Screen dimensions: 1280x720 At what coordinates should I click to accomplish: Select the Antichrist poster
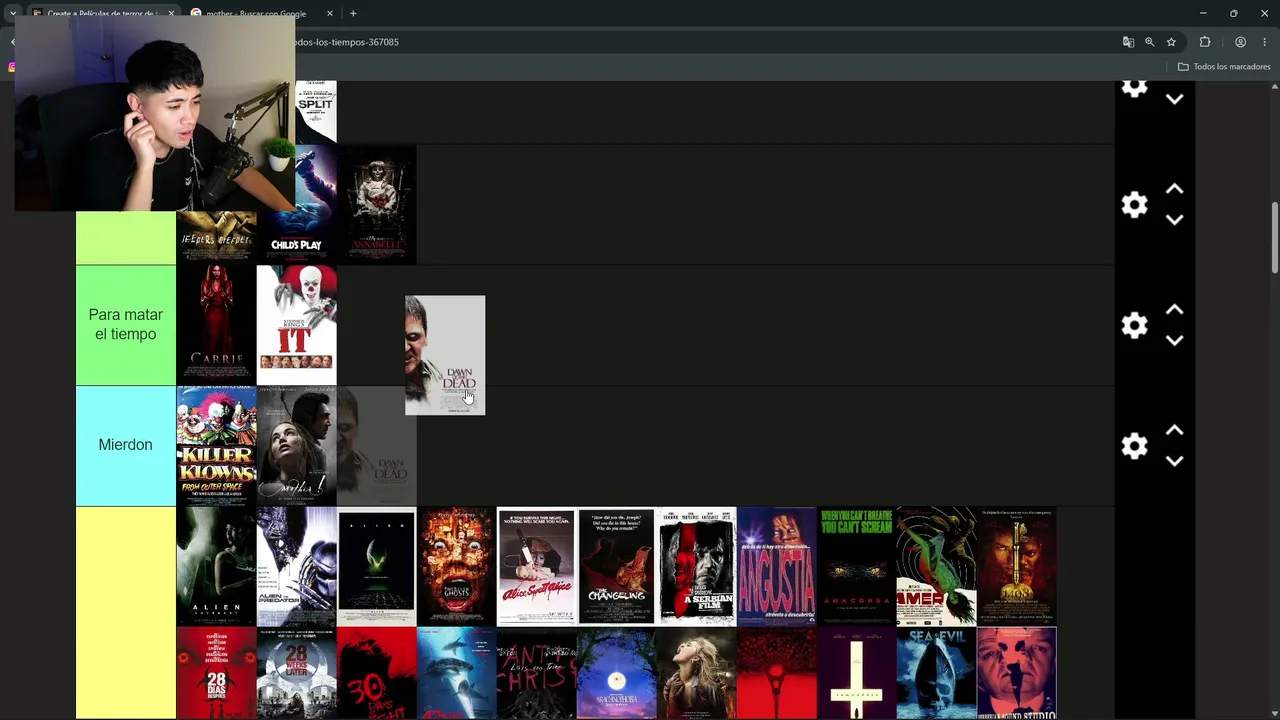pos(537,673)
